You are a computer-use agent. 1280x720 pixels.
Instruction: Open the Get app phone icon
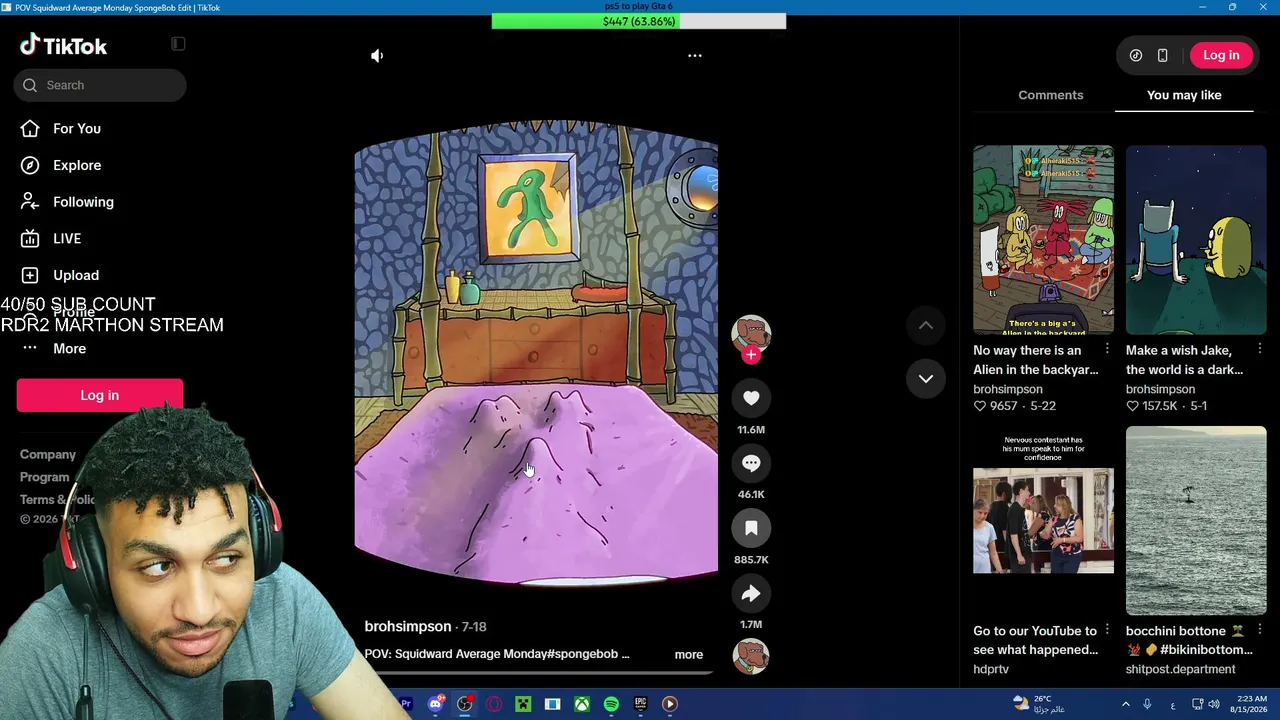(1162, 56)
